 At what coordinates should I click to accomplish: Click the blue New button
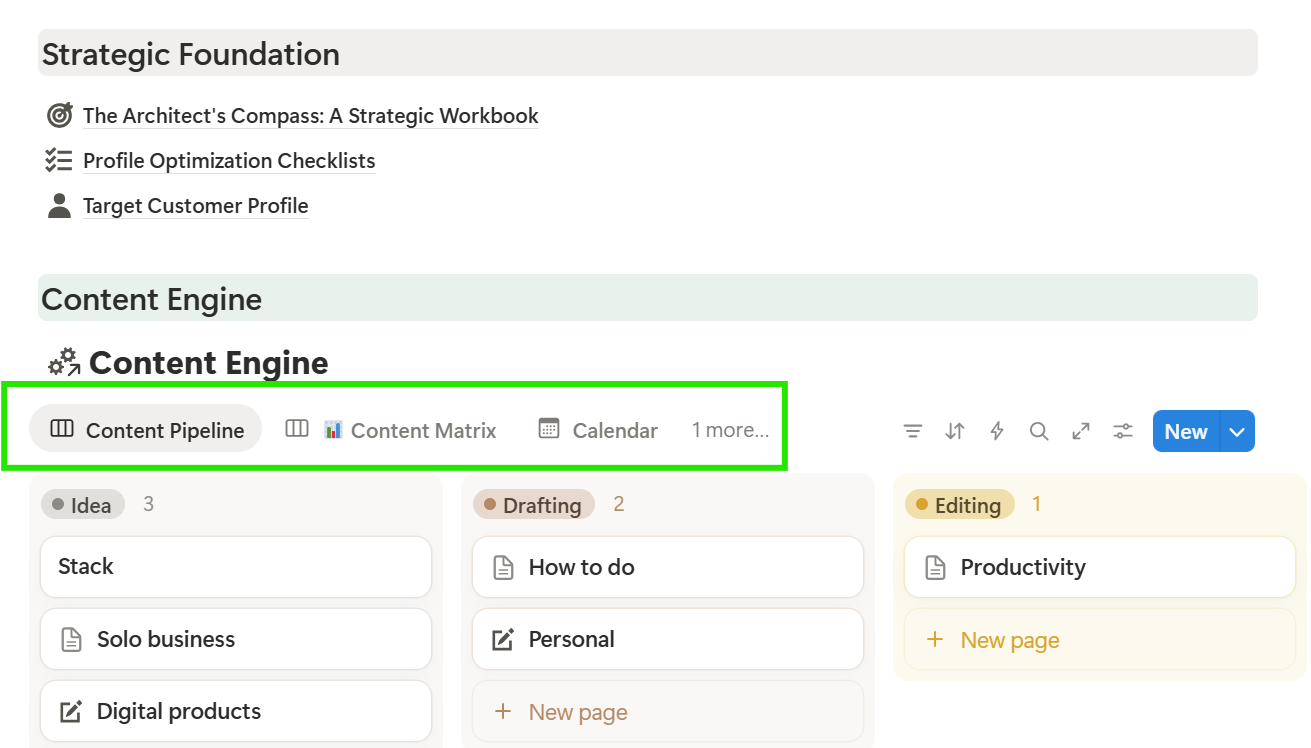coord(1186,432)
